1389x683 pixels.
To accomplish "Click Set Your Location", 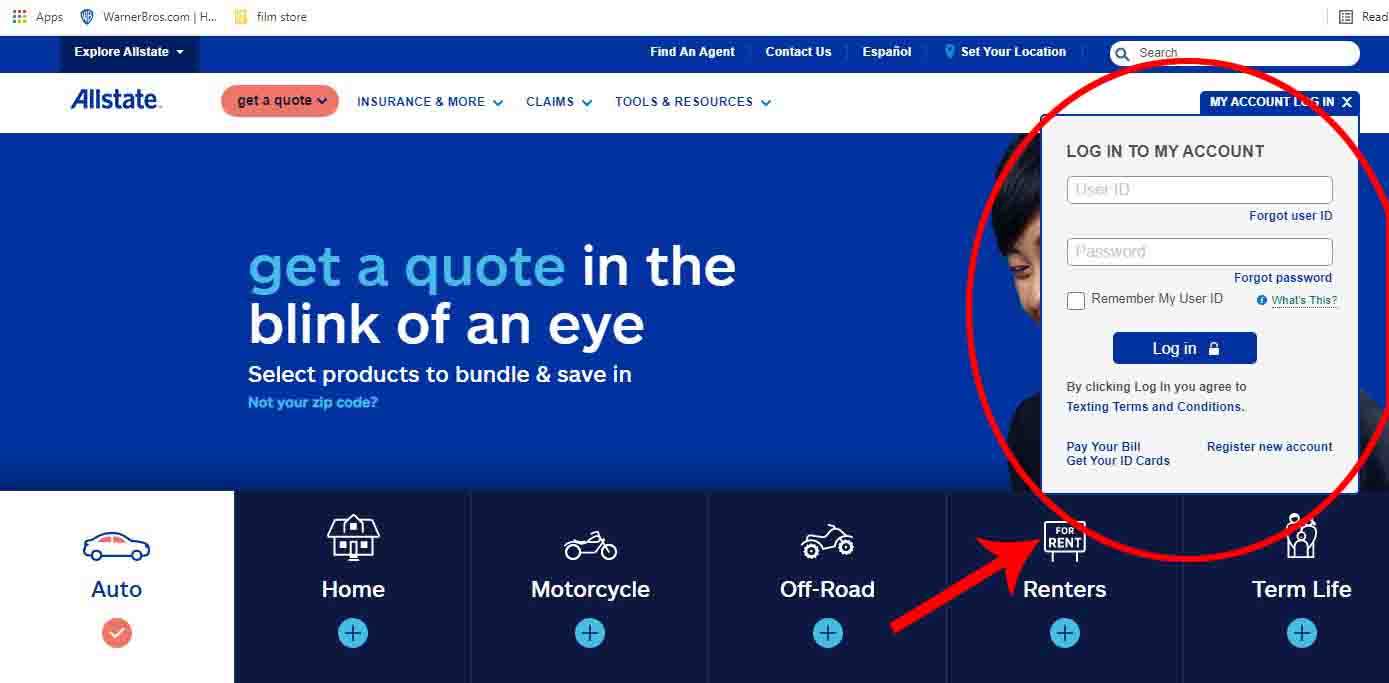I will (x=1013, y=52).
